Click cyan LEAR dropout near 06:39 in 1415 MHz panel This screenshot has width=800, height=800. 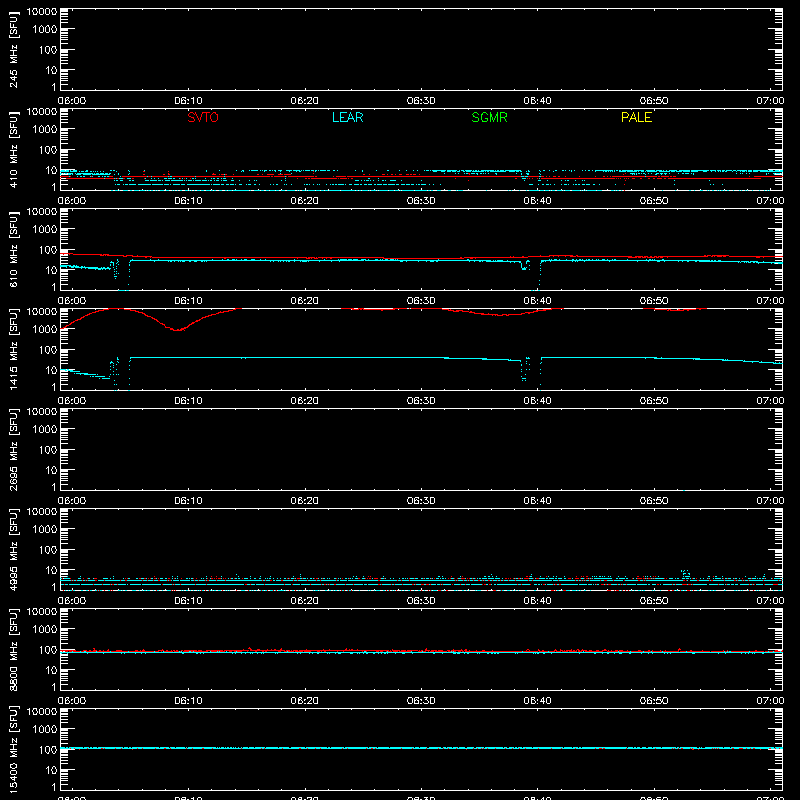(x=526, y=369)
